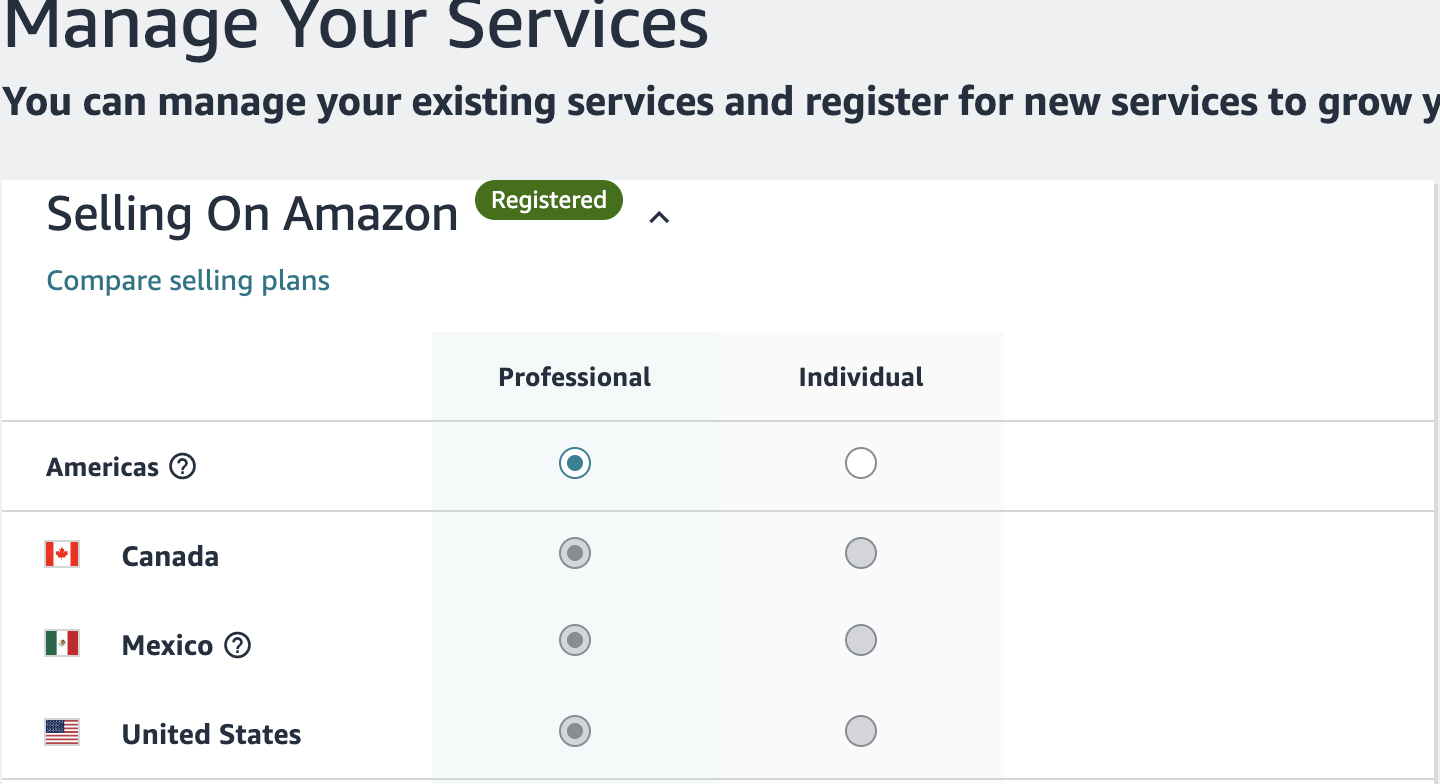Choose the Individual radio for Canada
The width and height of the screenshot is (1440, 784).
point(860,553)
